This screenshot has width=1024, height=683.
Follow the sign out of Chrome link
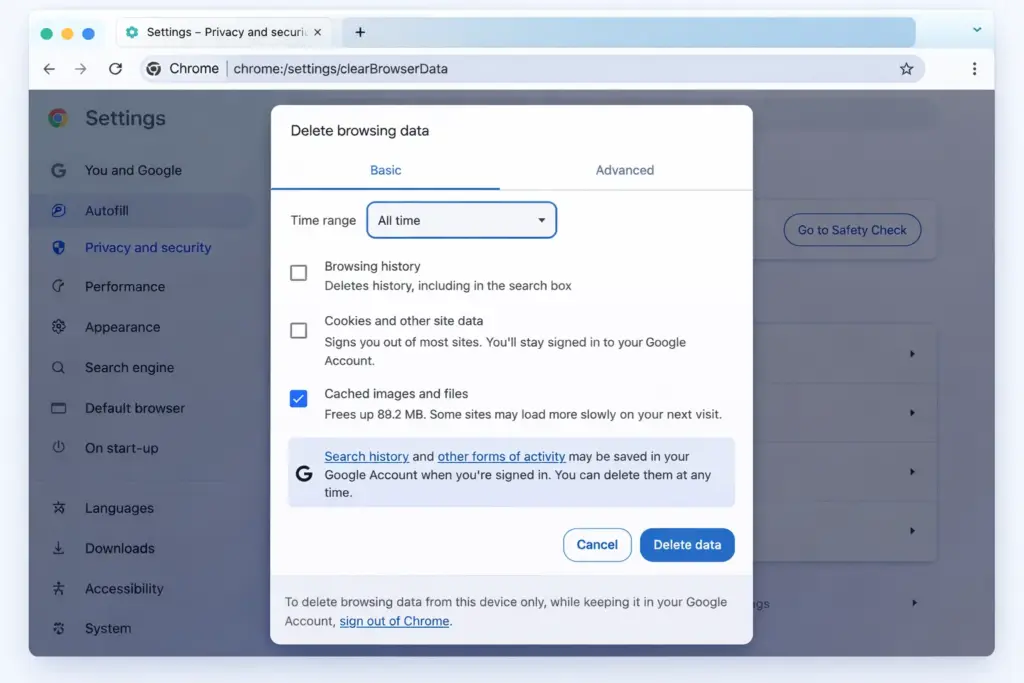[394, 621]
